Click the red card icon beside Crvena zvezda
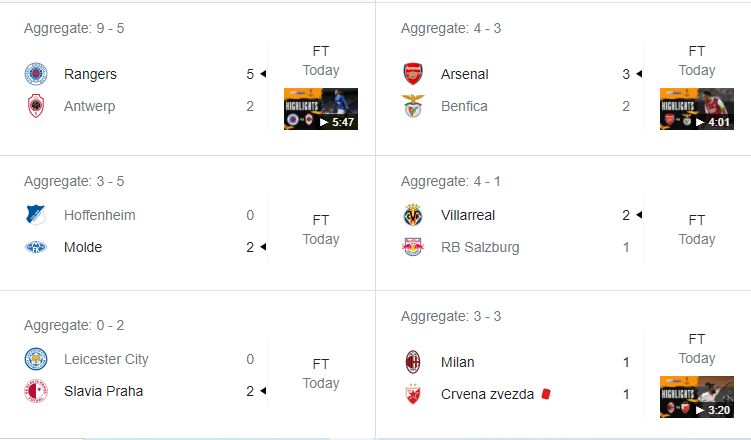 546,394
